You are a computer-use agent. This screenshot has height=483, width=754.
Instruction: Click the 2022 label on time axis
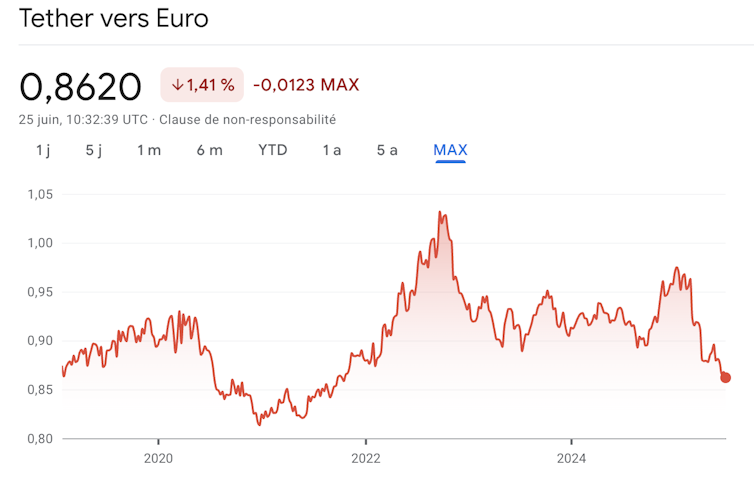click(365, 459)
